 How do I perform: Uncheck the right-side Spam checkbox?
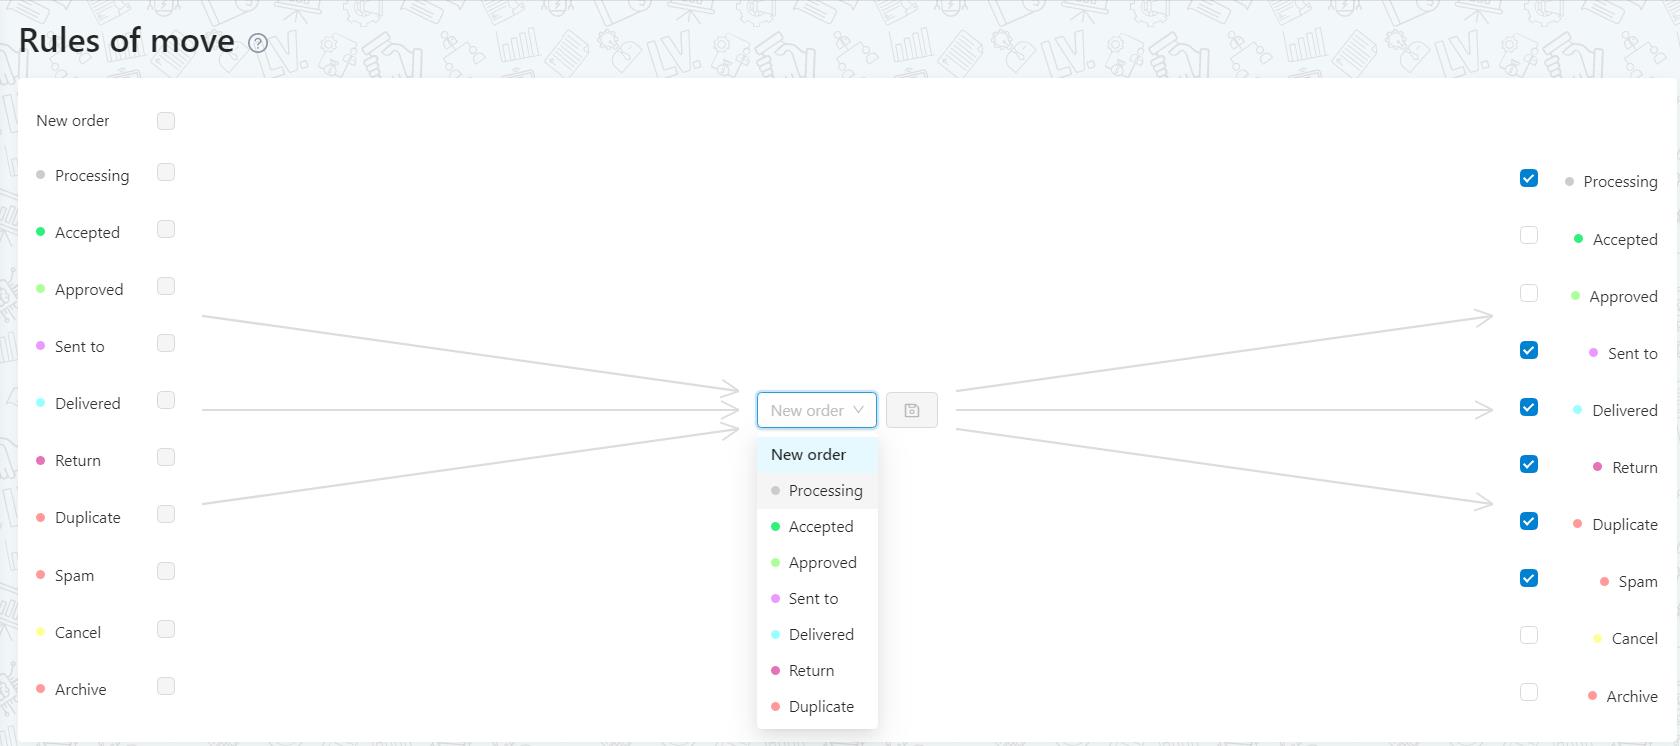tap(1529, 578)
